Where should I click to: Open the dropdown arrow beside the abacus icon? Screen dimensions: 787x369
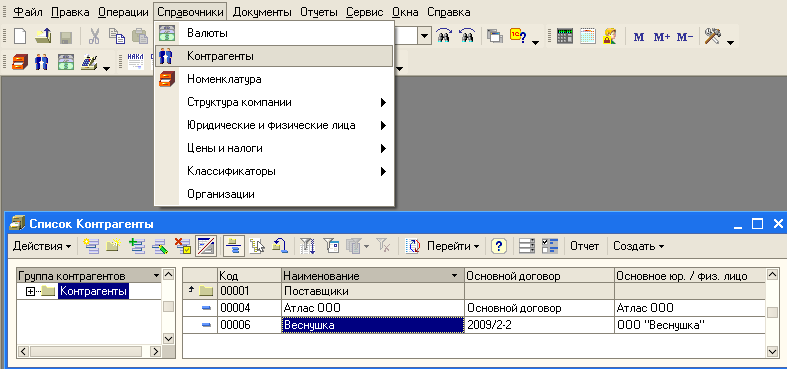(x=106, y=68)
